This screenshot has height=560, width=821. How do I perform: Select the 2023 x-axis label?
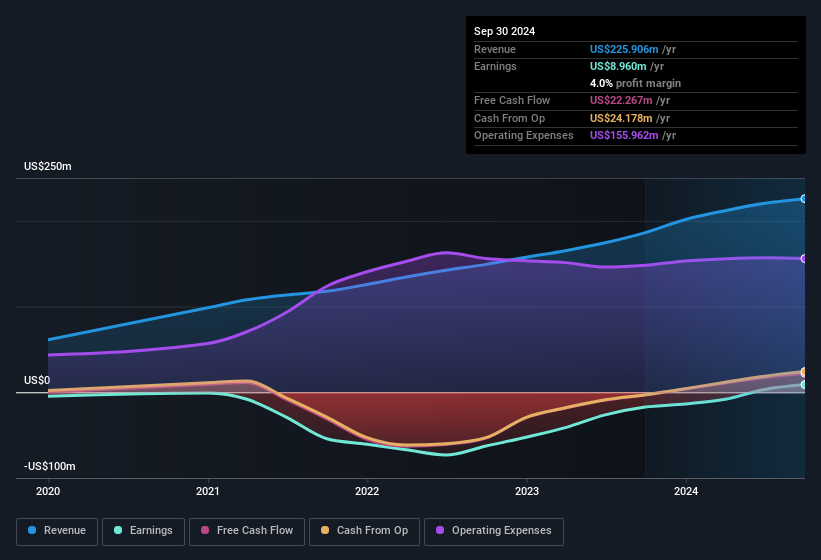(x=527, y=491)
